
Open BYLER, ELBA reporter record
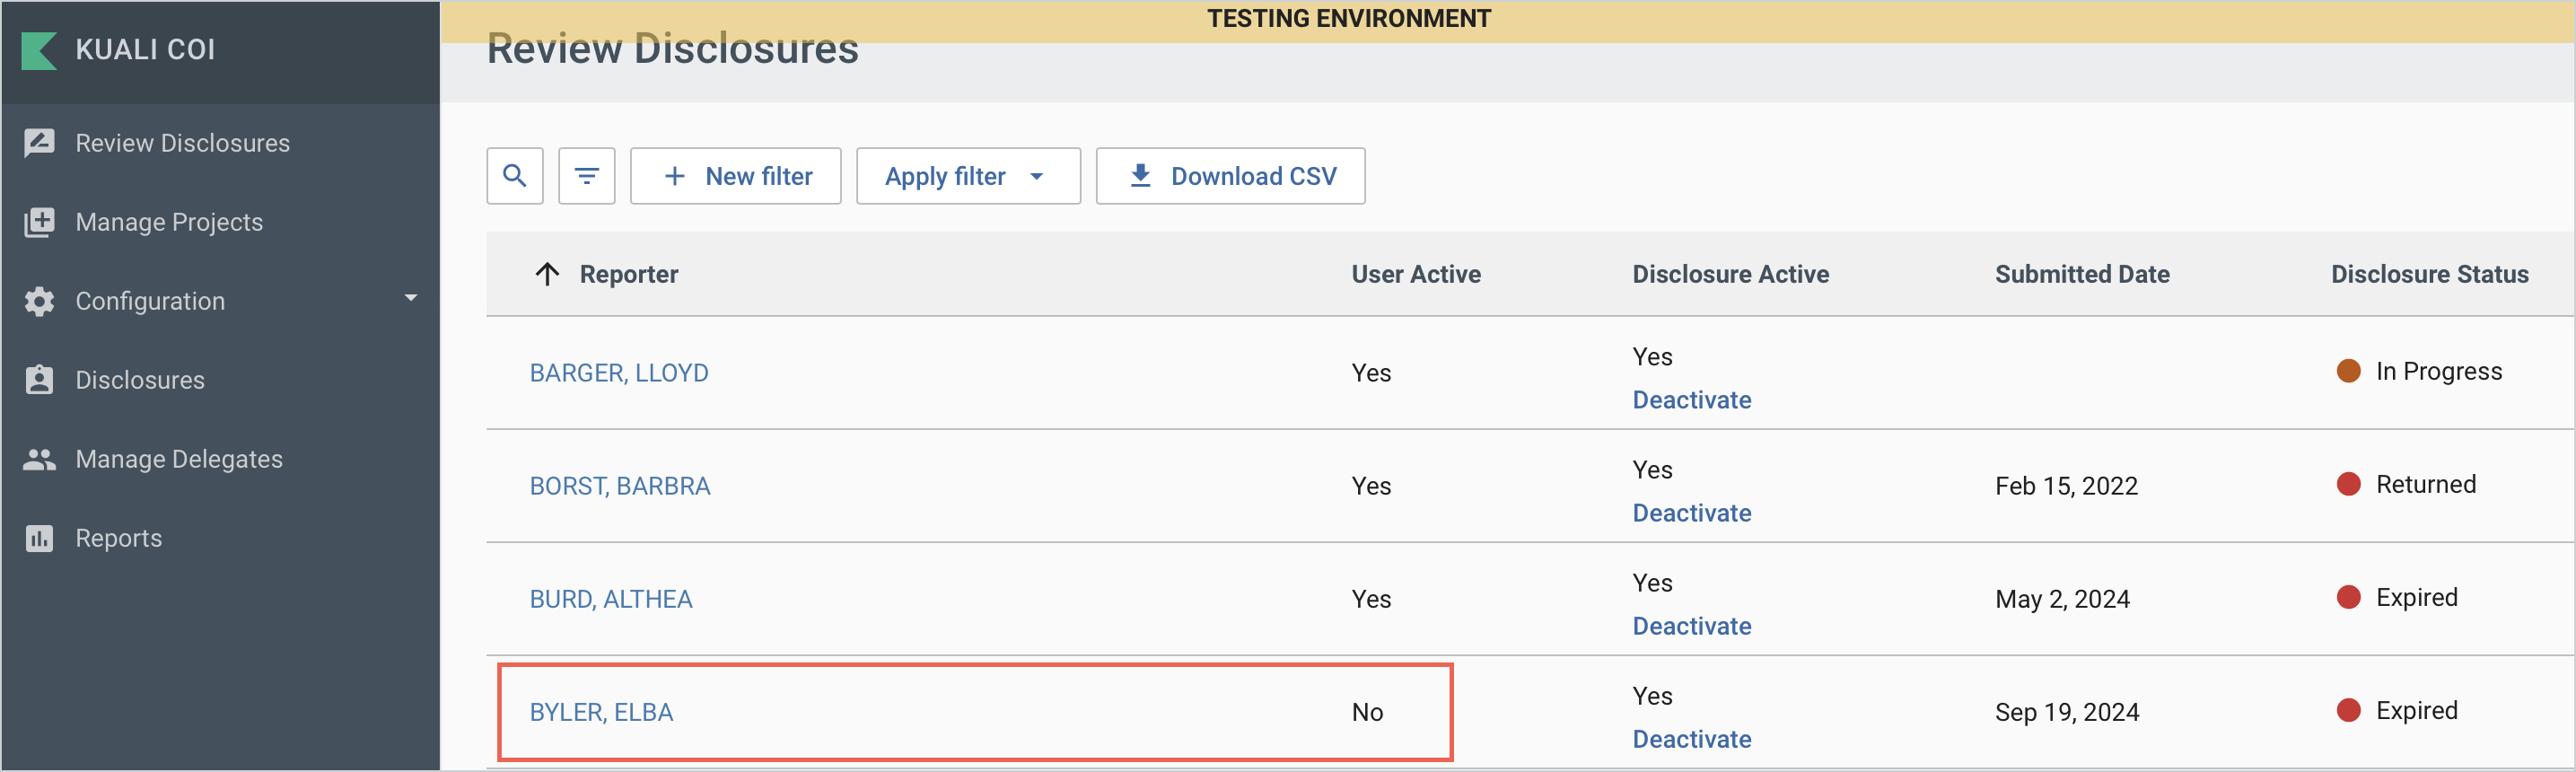coord(601,712)
